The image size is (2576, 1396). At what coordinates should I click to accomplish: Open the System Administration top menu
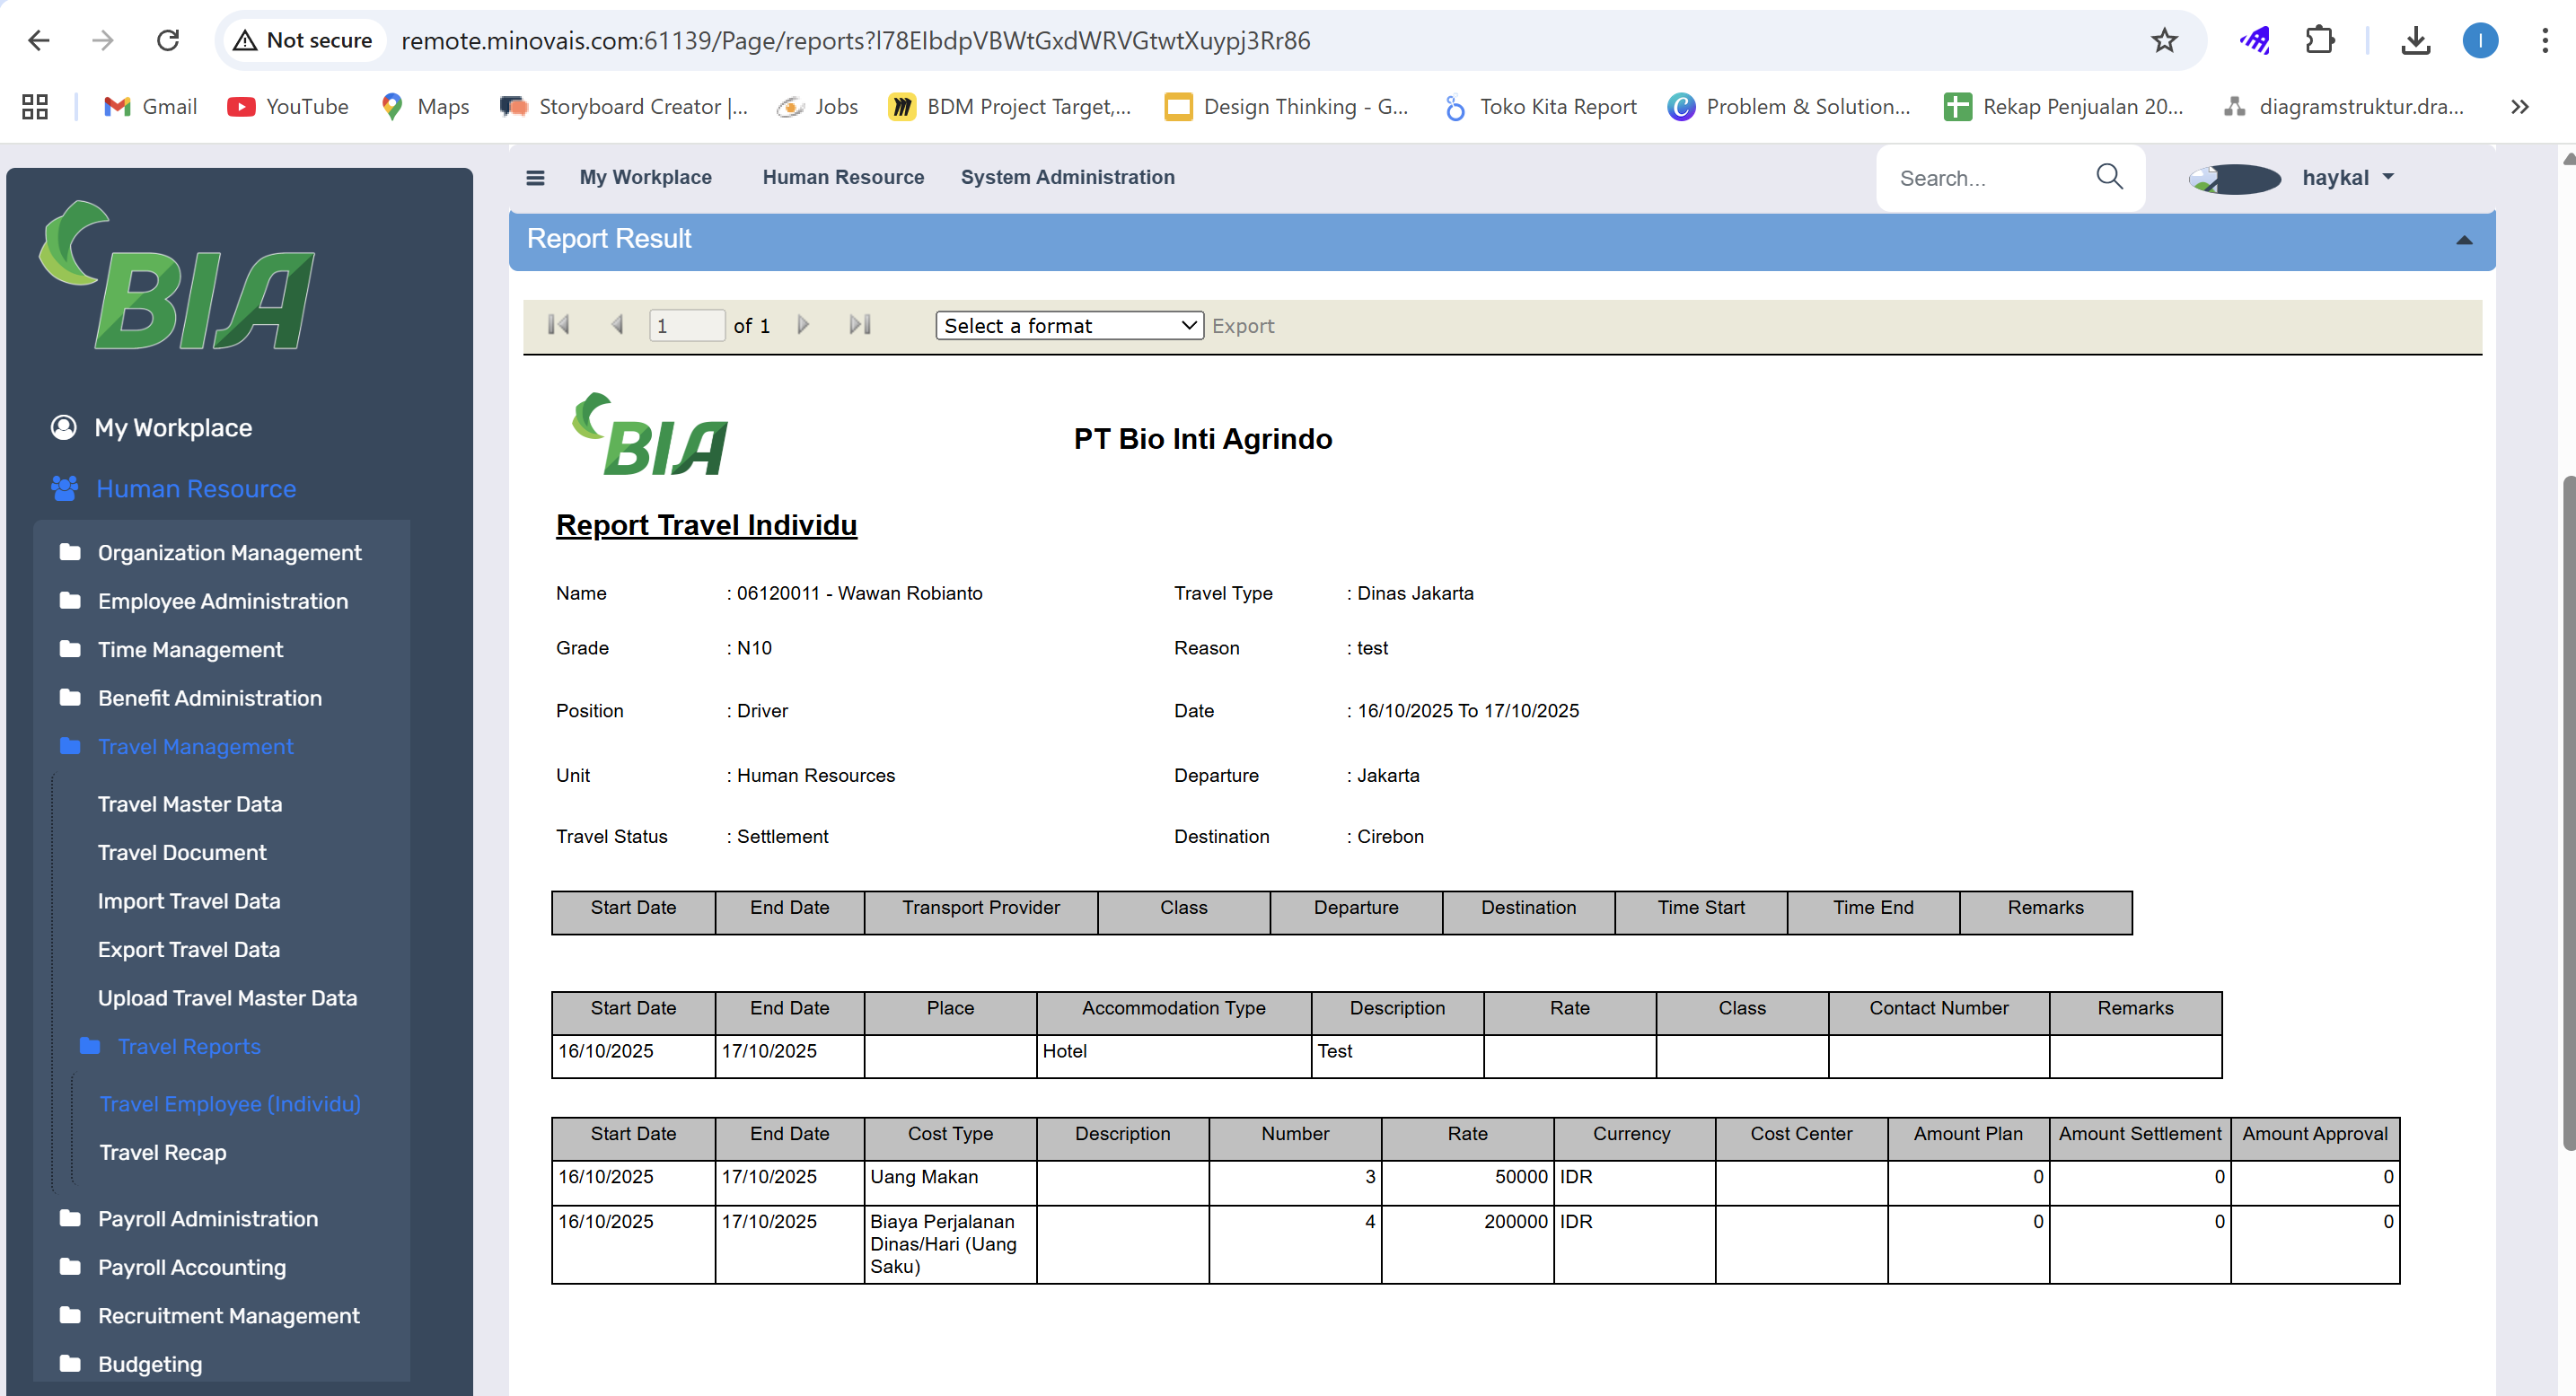point(1067,177)
